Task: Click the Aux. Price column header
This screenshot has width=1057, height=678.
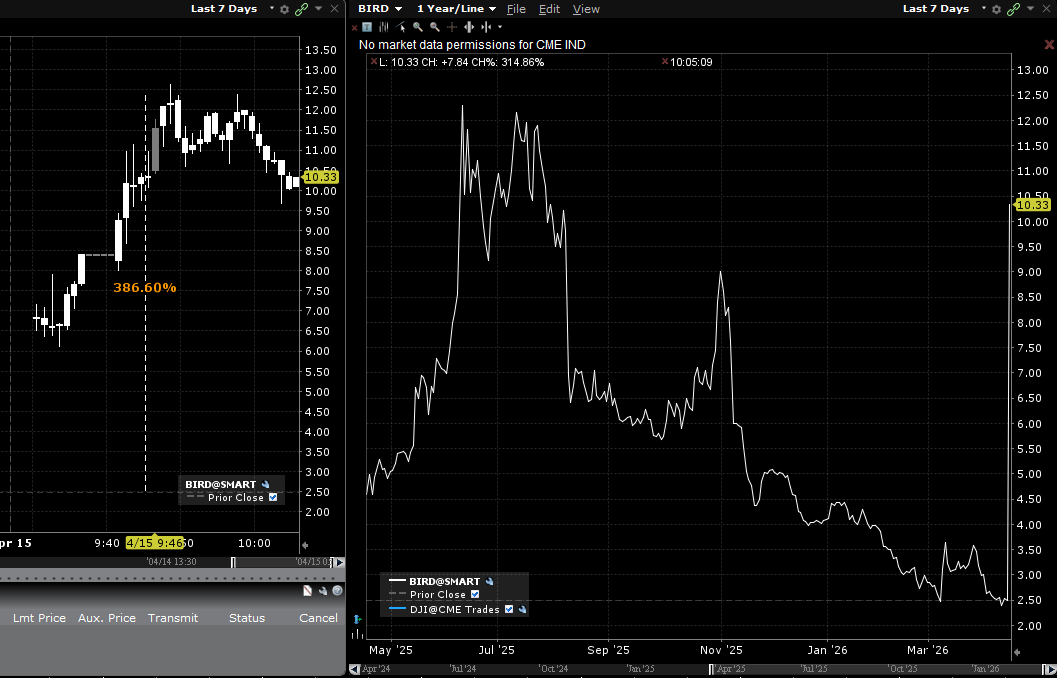Action: (107, 618)
